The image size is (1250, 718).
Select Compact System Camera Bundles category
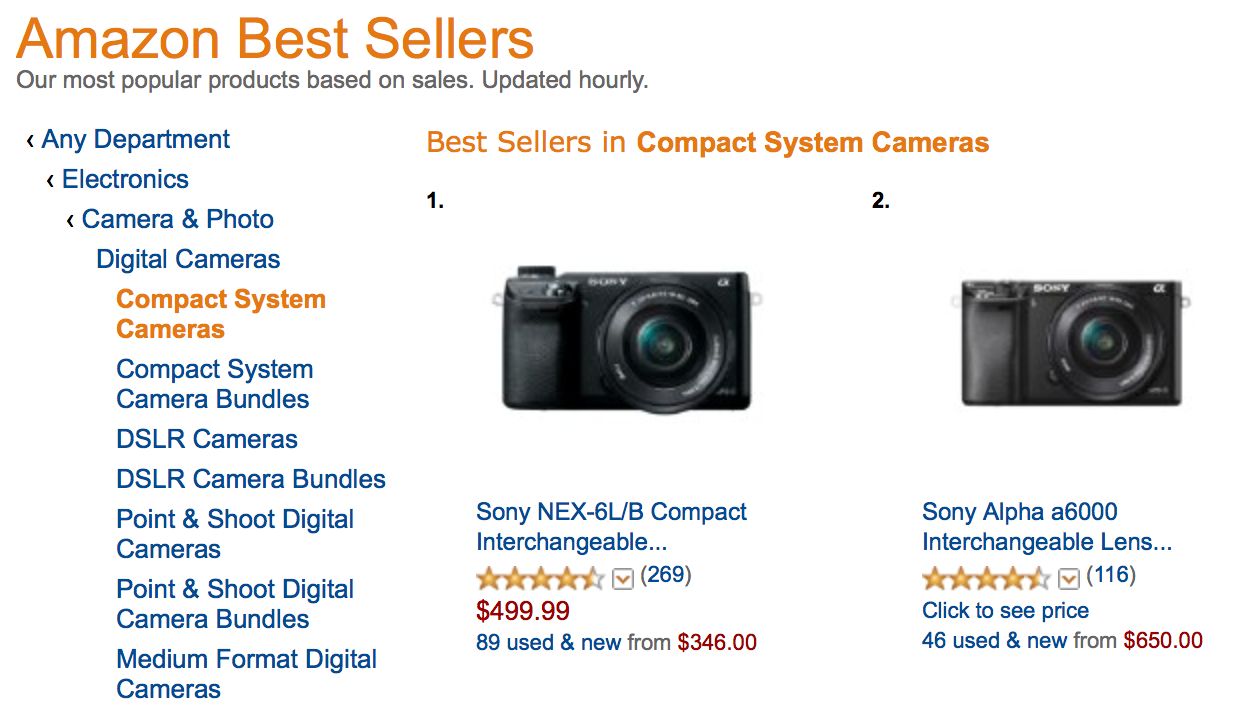click(x=214, y=384)
